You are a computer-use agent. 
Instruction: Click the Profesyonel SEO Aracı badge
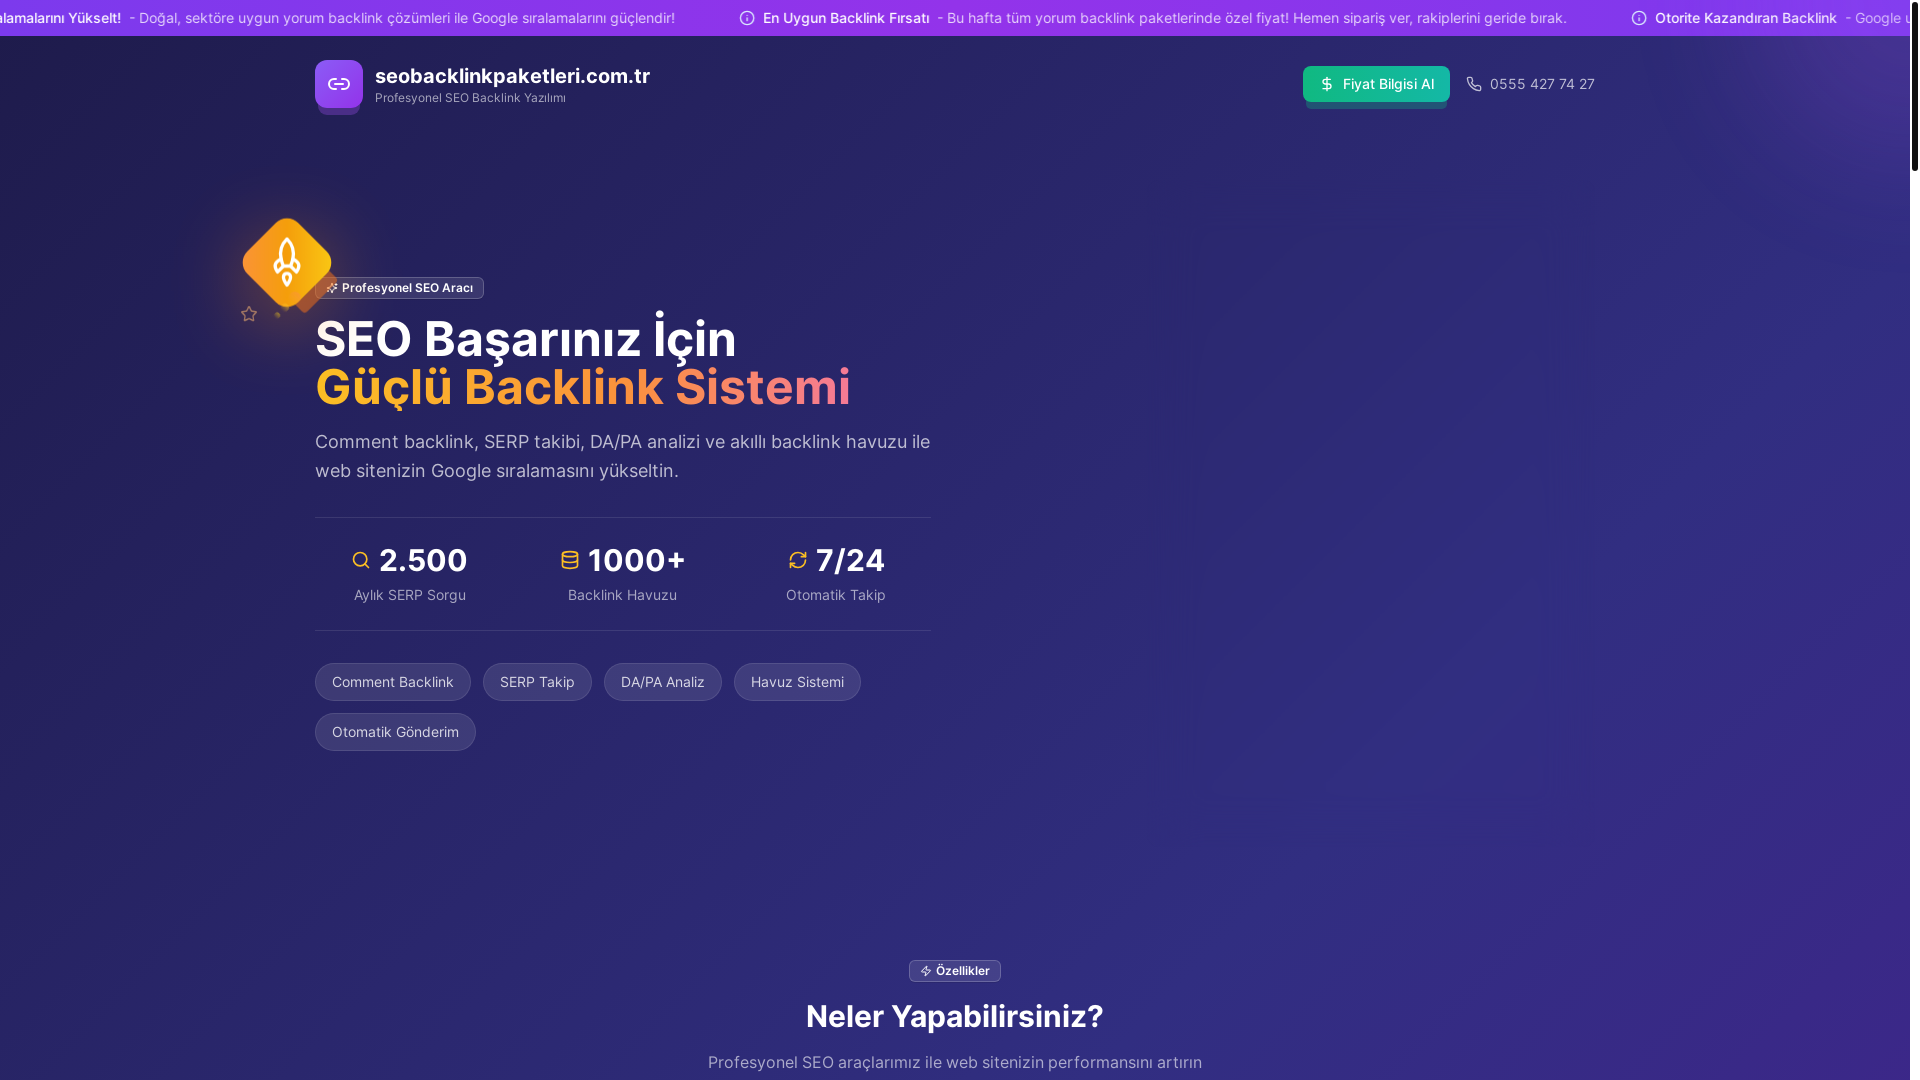click(x=399, y=288)
